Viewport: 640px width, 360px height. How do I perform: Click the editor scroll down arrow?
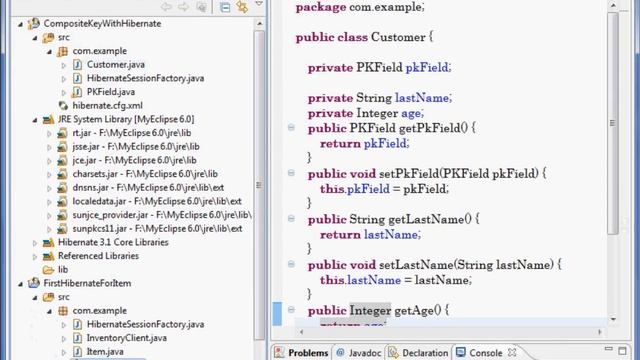click(x=613, y=319)
